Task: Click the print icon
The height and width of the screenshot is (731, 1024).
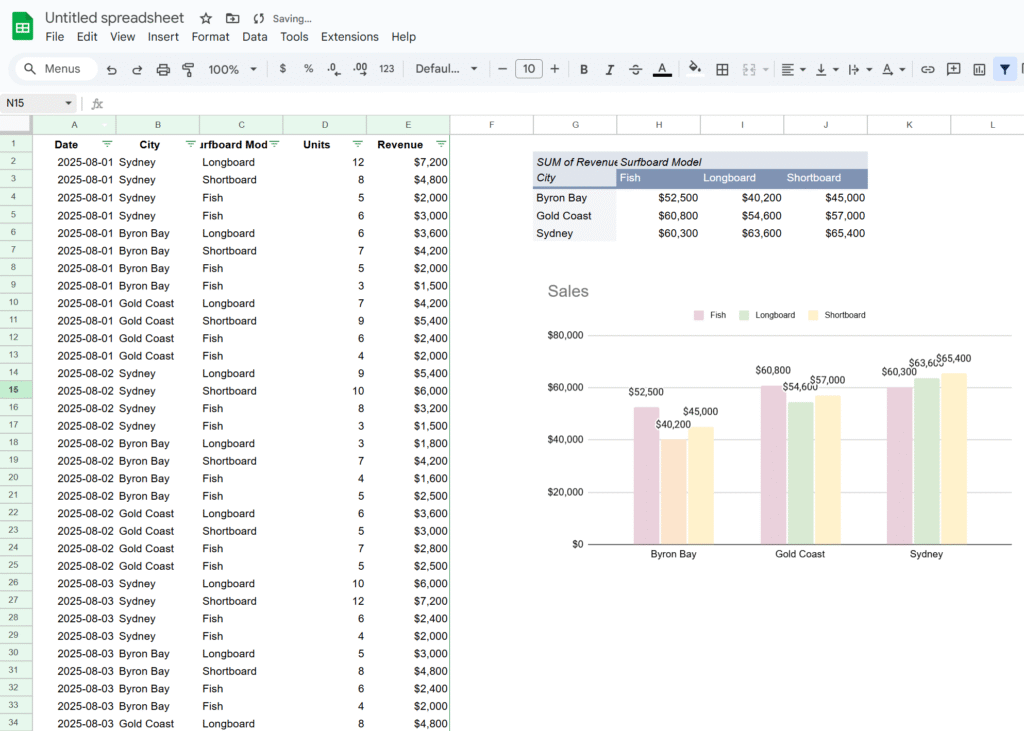Action: (163, 69)
